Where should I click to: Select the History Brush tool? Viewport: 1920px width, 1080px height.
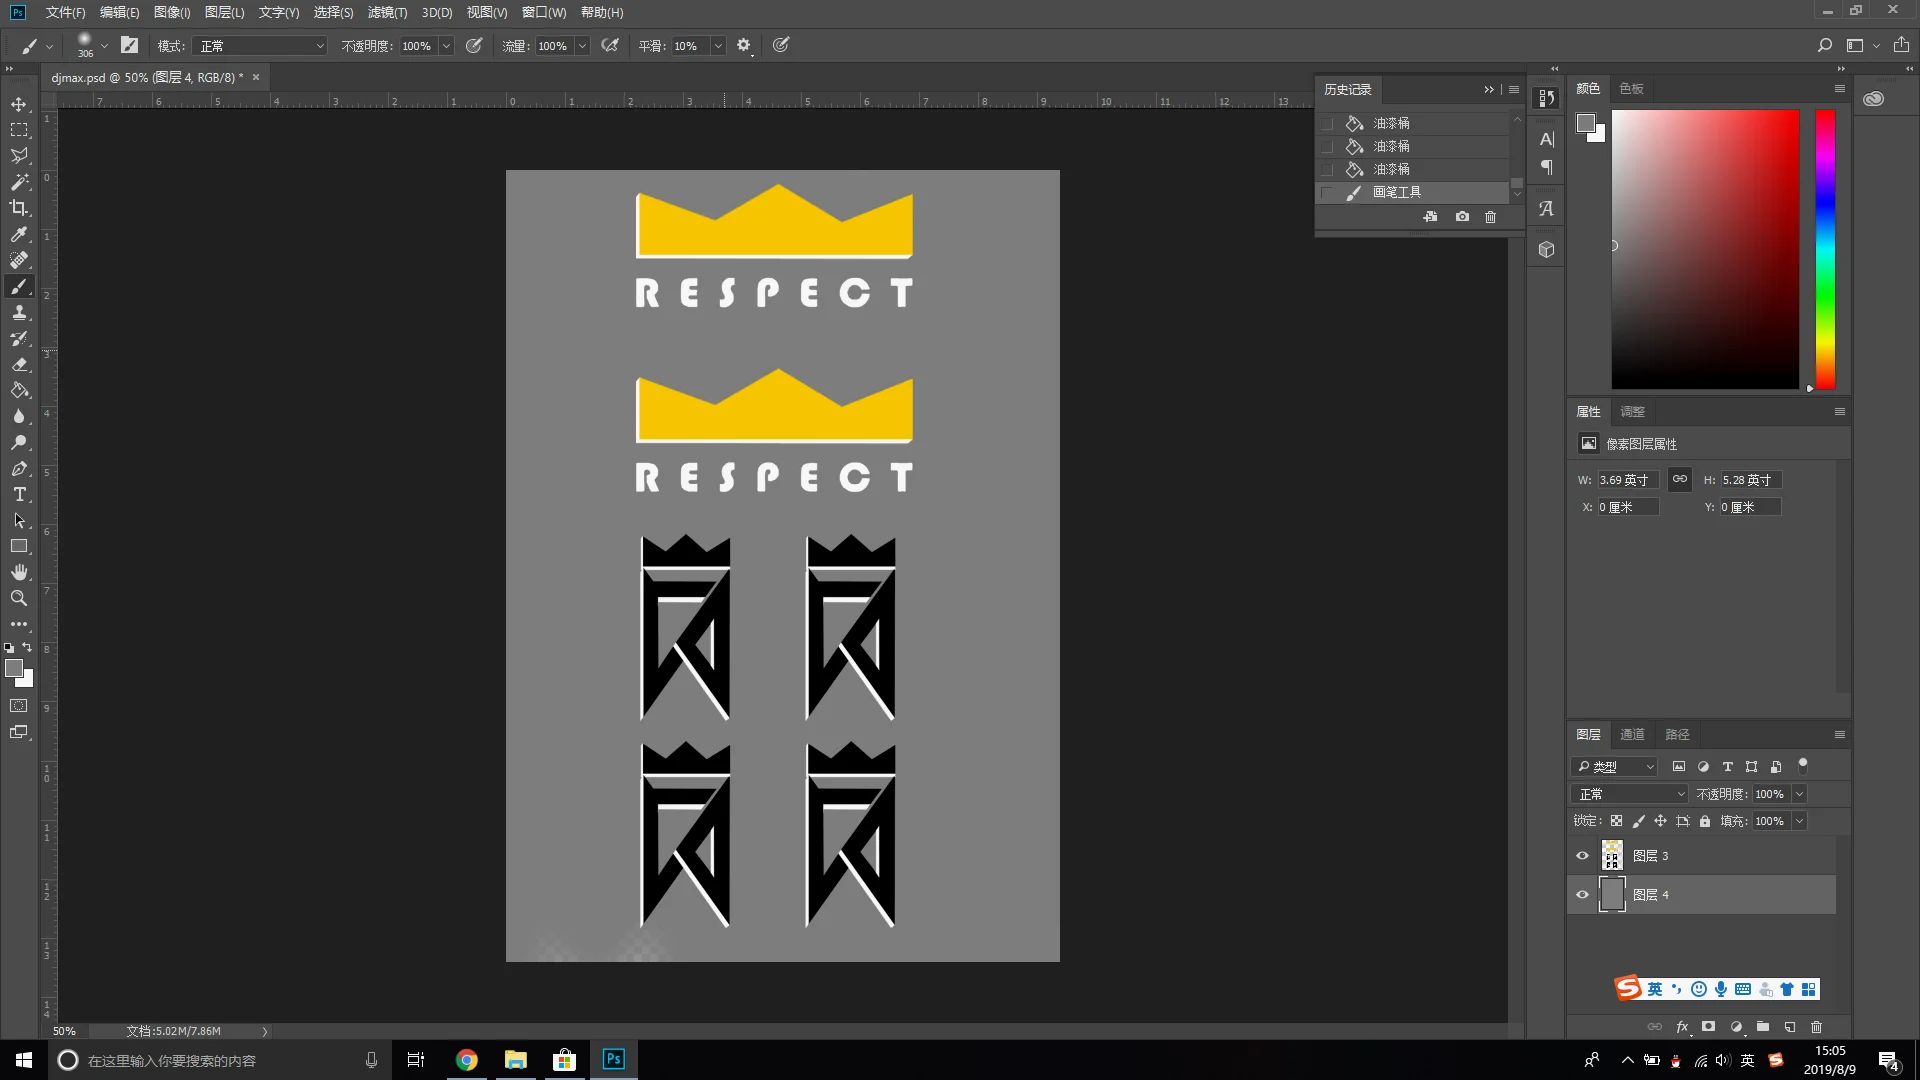pos(19,338)
